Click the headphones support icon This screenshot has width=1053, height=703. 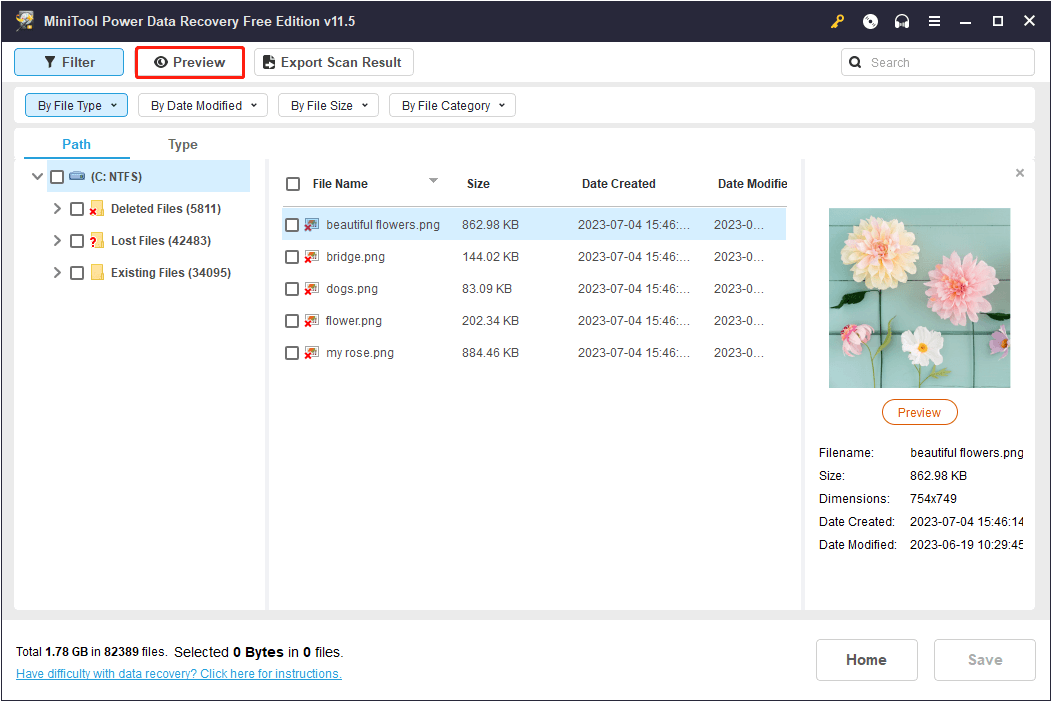(902, 21)
